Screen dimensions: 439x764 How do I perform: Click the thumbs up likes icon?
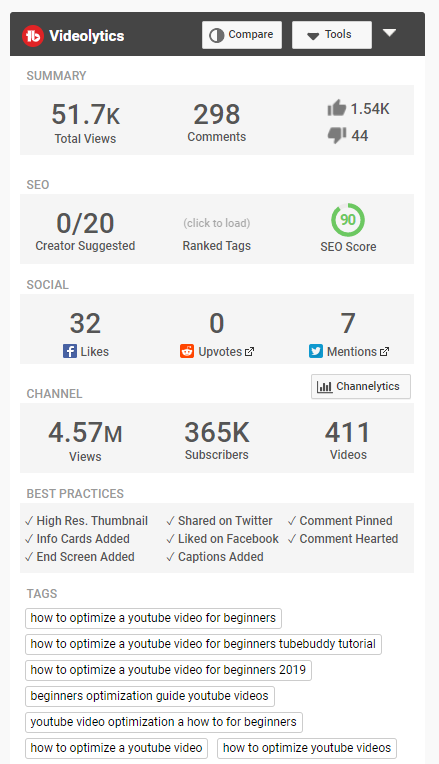(x=337, y=108)
